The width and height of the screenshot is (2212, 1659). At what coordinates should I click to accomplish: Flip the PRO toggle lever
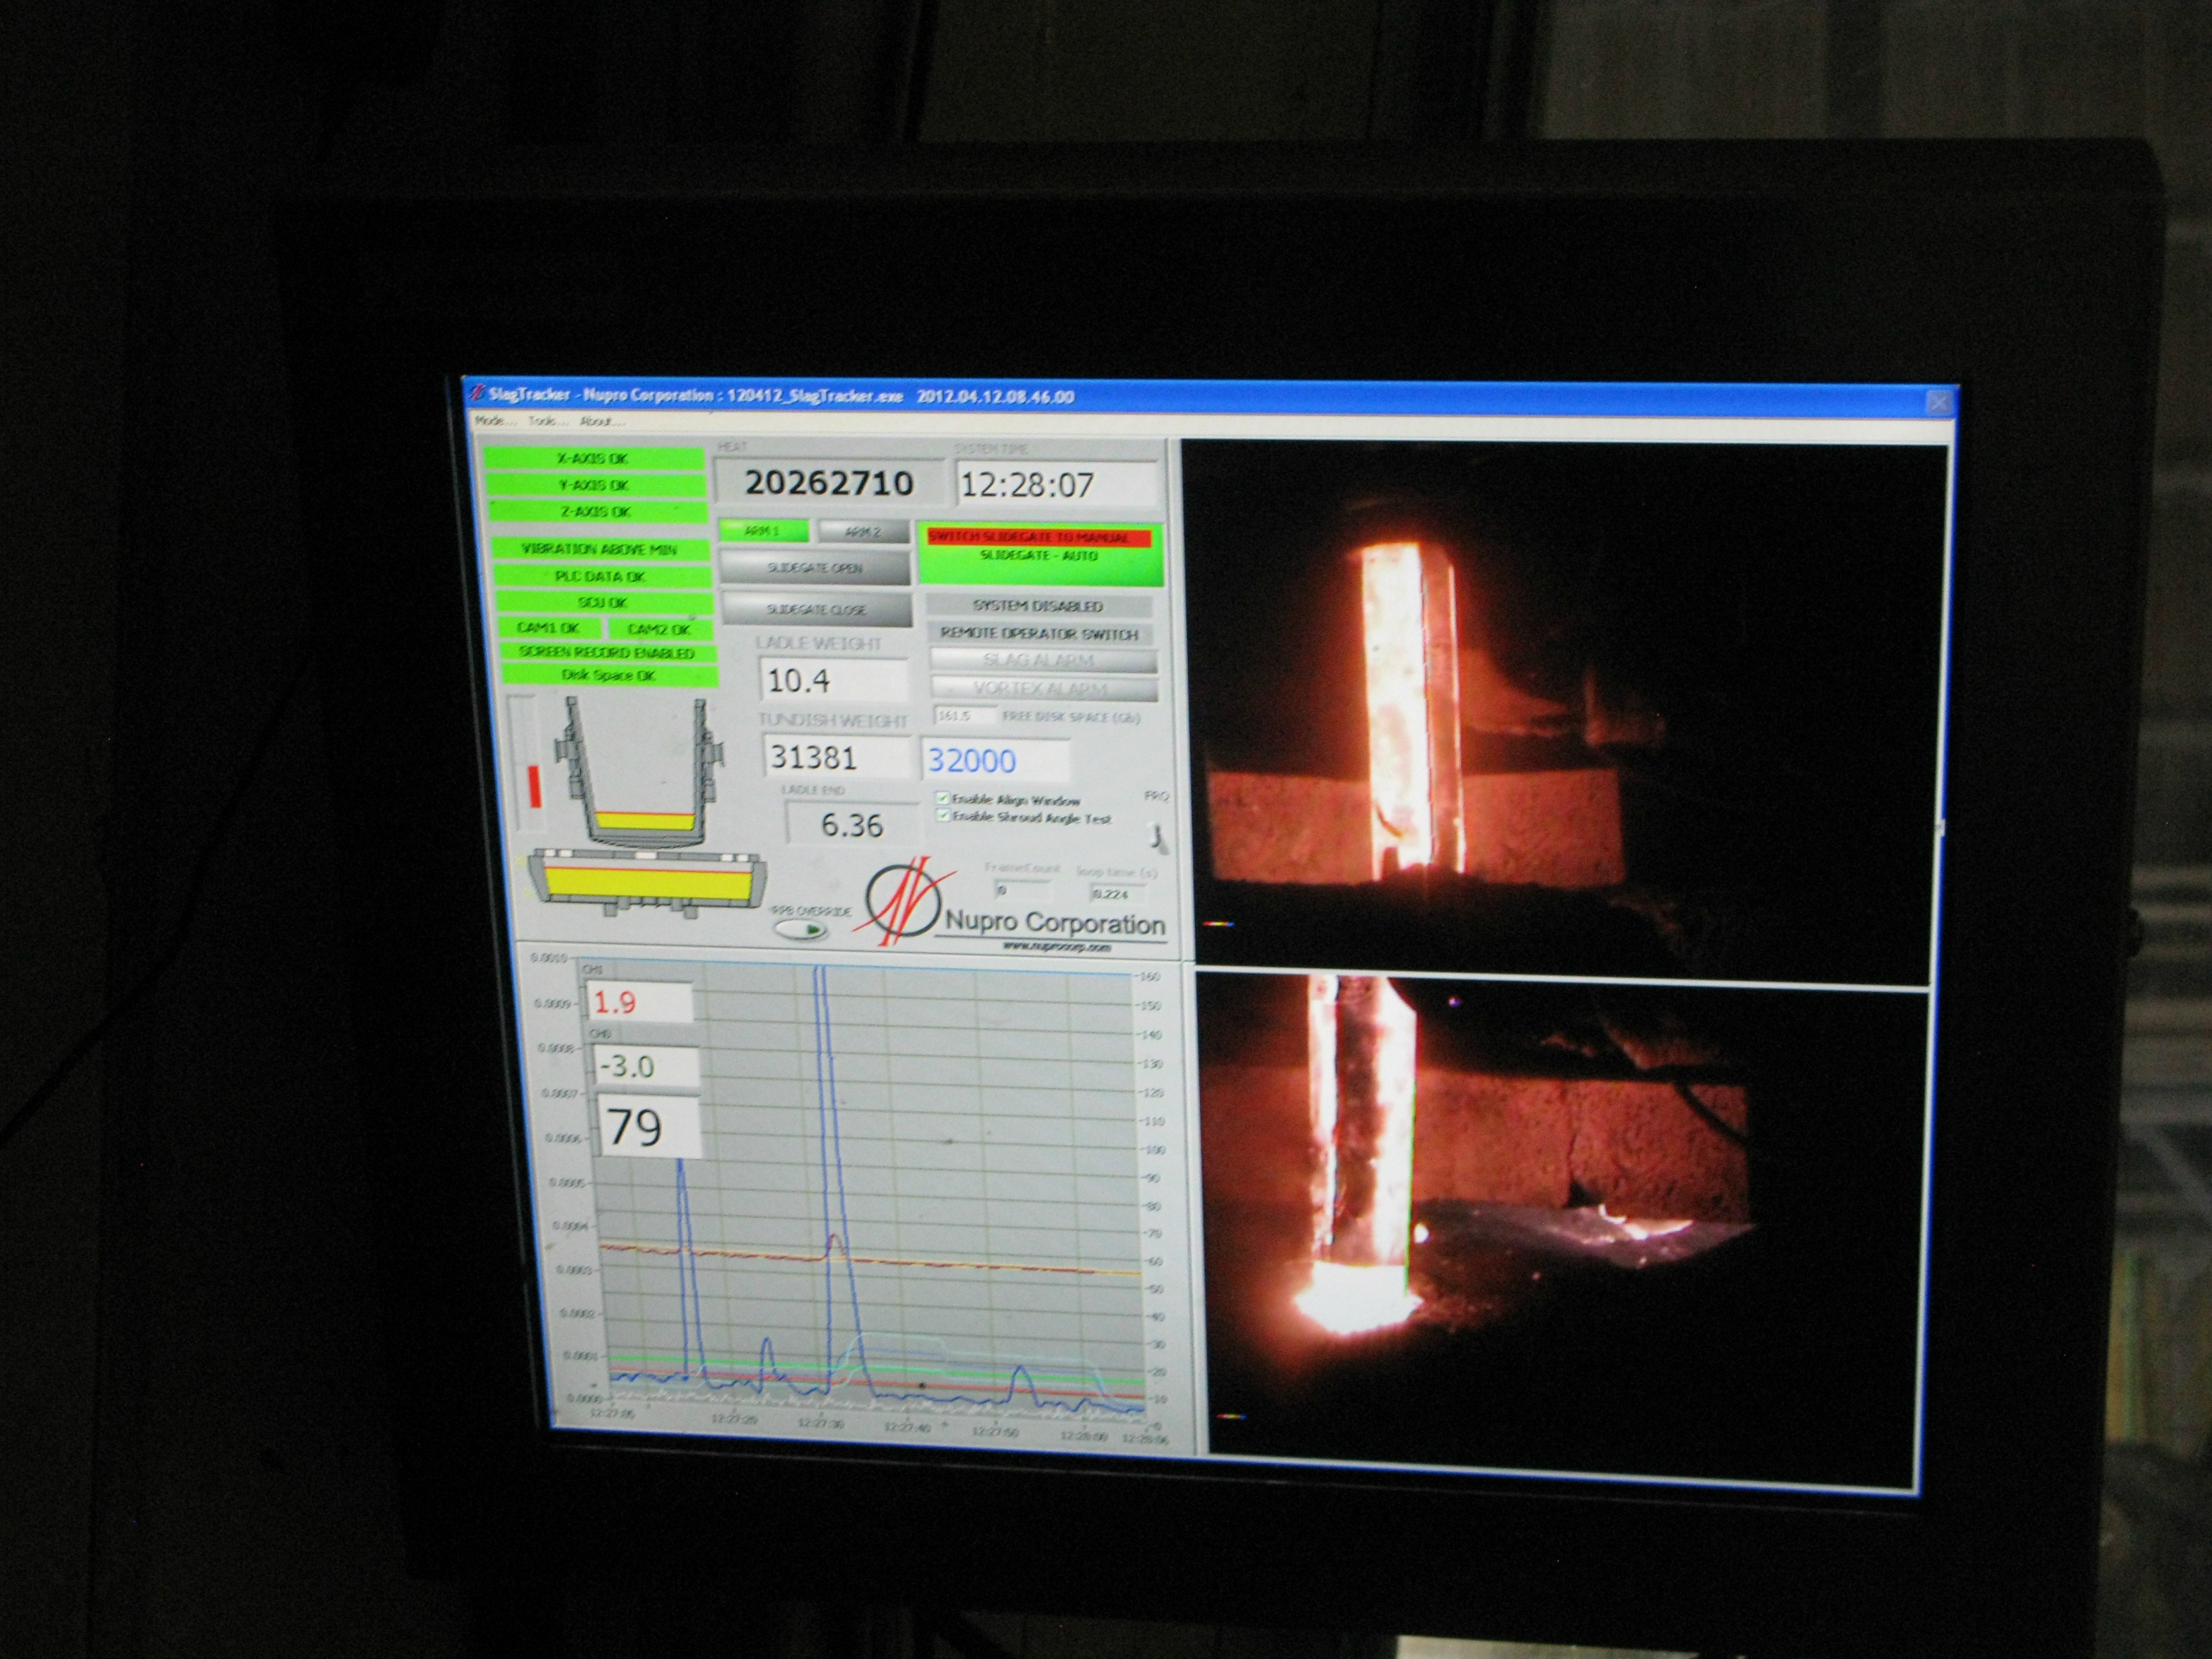[x=1159, y=837]
